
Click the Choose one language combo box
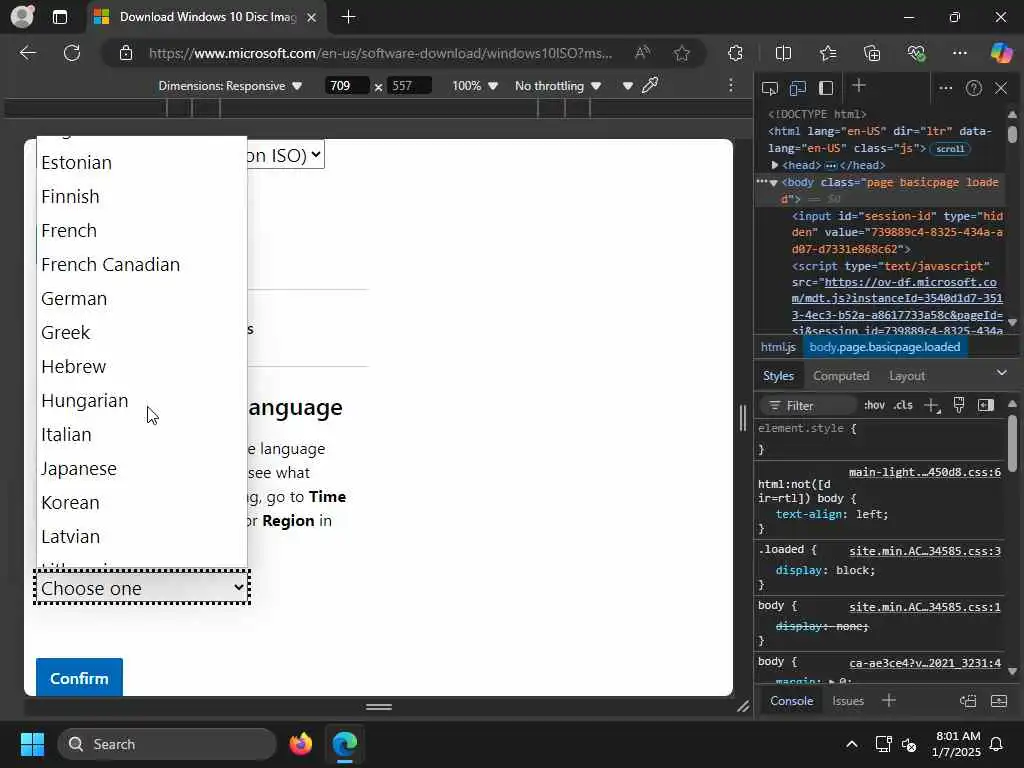(142, 588)
